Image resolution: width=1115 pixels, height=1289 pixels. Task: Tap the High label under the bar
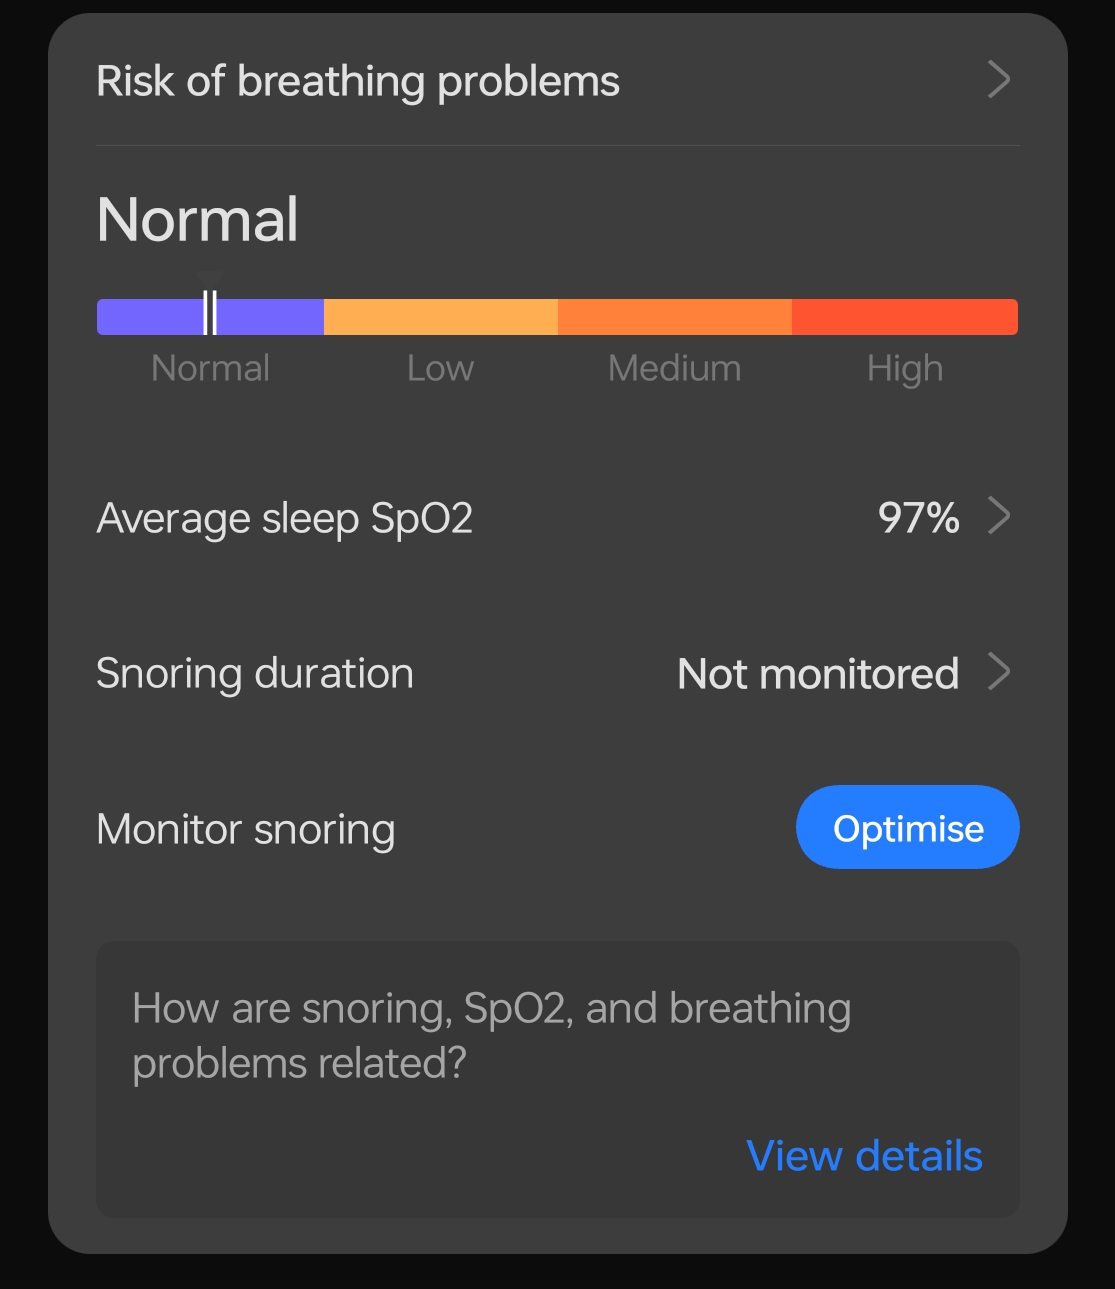click(904, 369)
